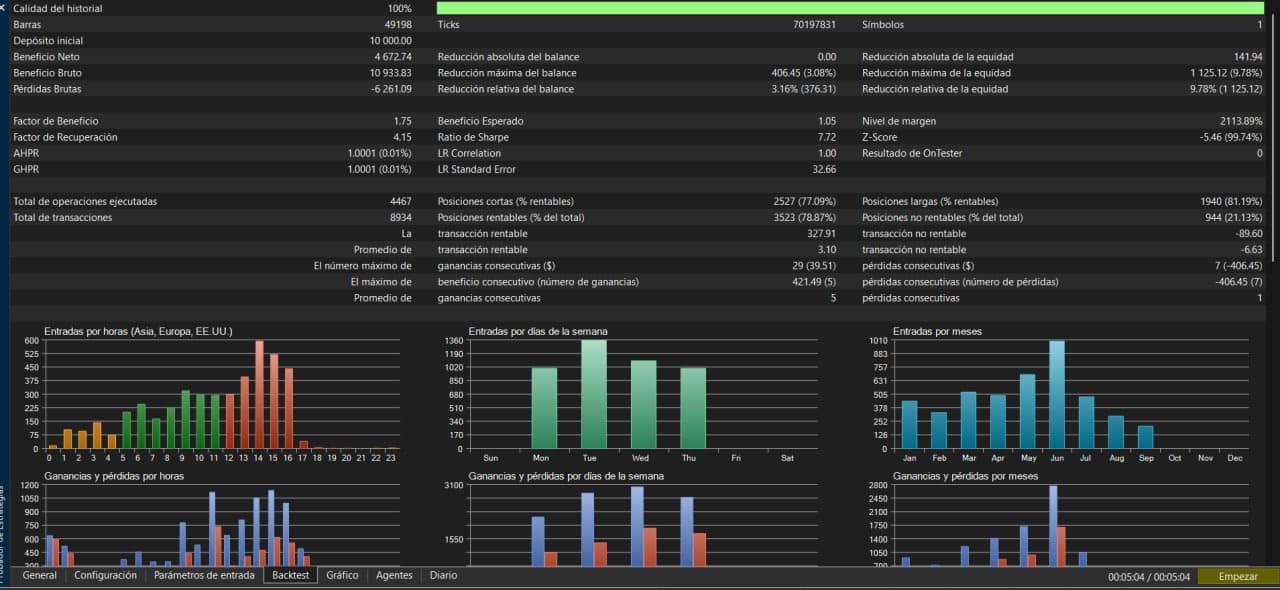Click the LR Standard Error value 32.66
The height and width of the screenshot is (590, 1280).
point(825,169)
